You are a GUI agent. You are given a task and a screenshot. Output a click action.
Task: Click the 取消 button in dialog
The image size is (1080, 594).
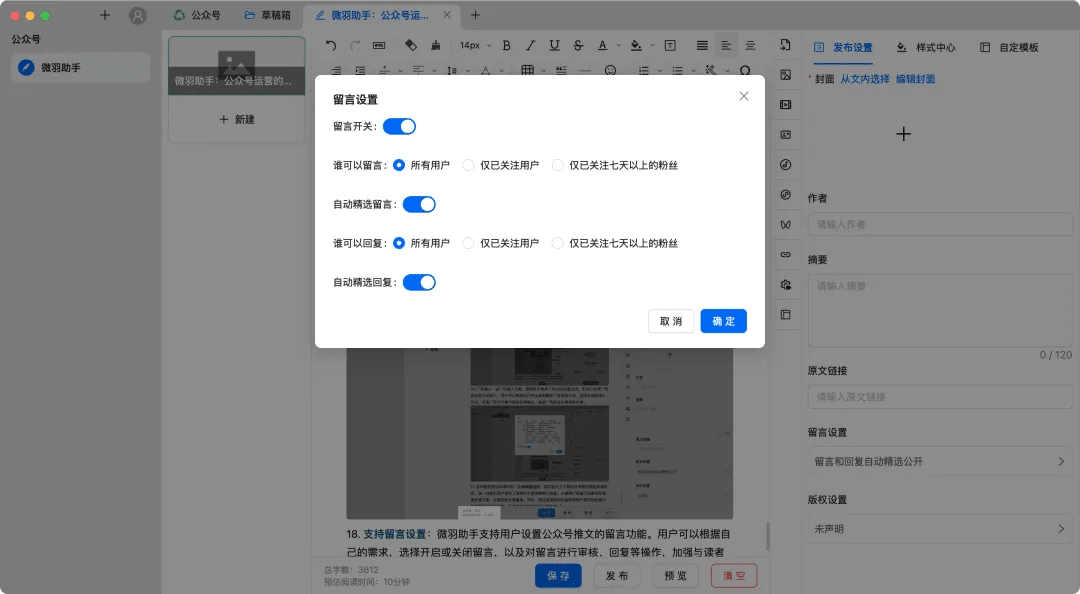click(x=671, y=321)
